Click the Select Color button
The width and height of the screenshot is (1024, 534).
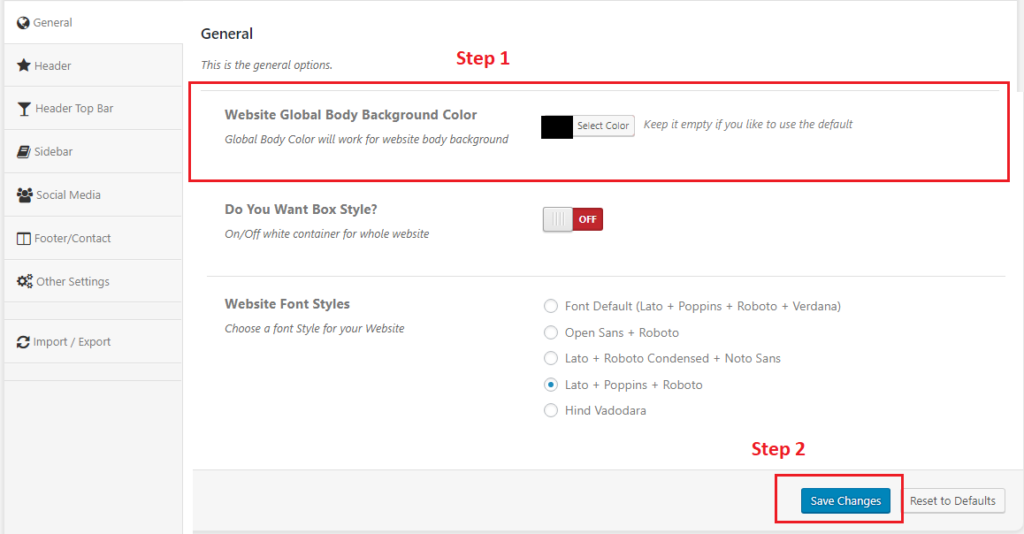point(603,126)
